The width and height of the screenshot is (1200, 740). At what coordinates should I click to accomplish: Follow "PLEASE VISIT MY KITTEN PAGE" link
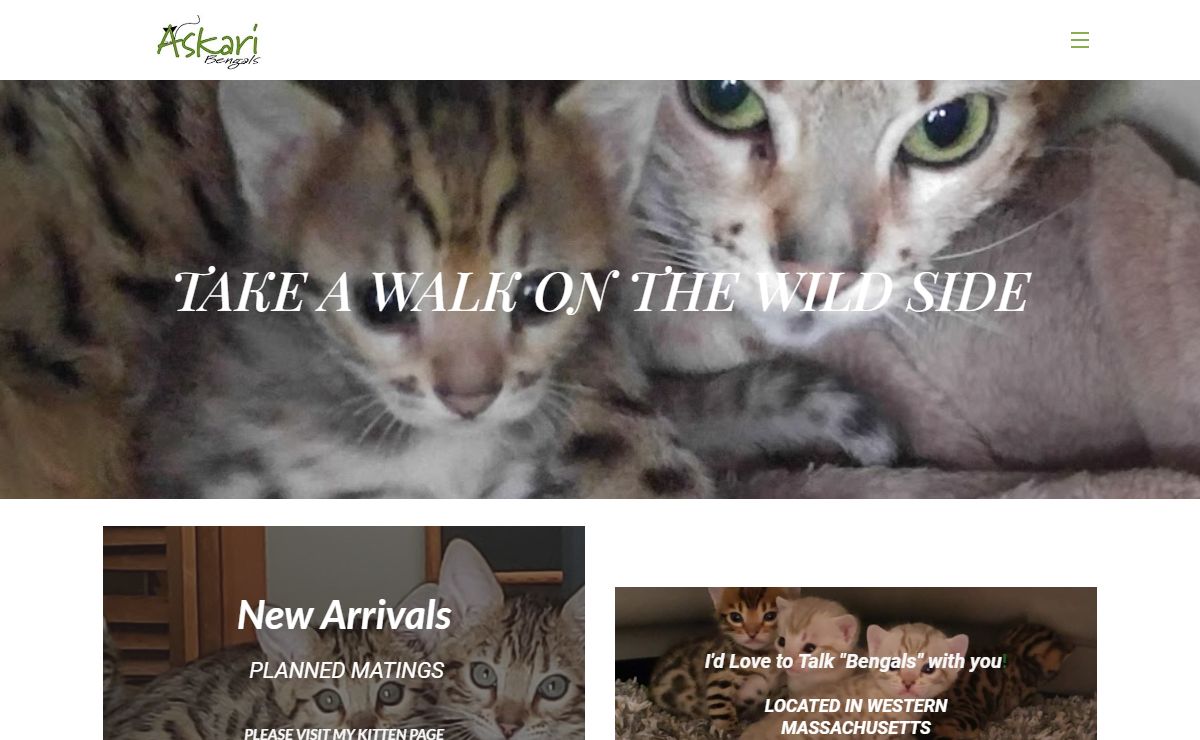point(344,733)
